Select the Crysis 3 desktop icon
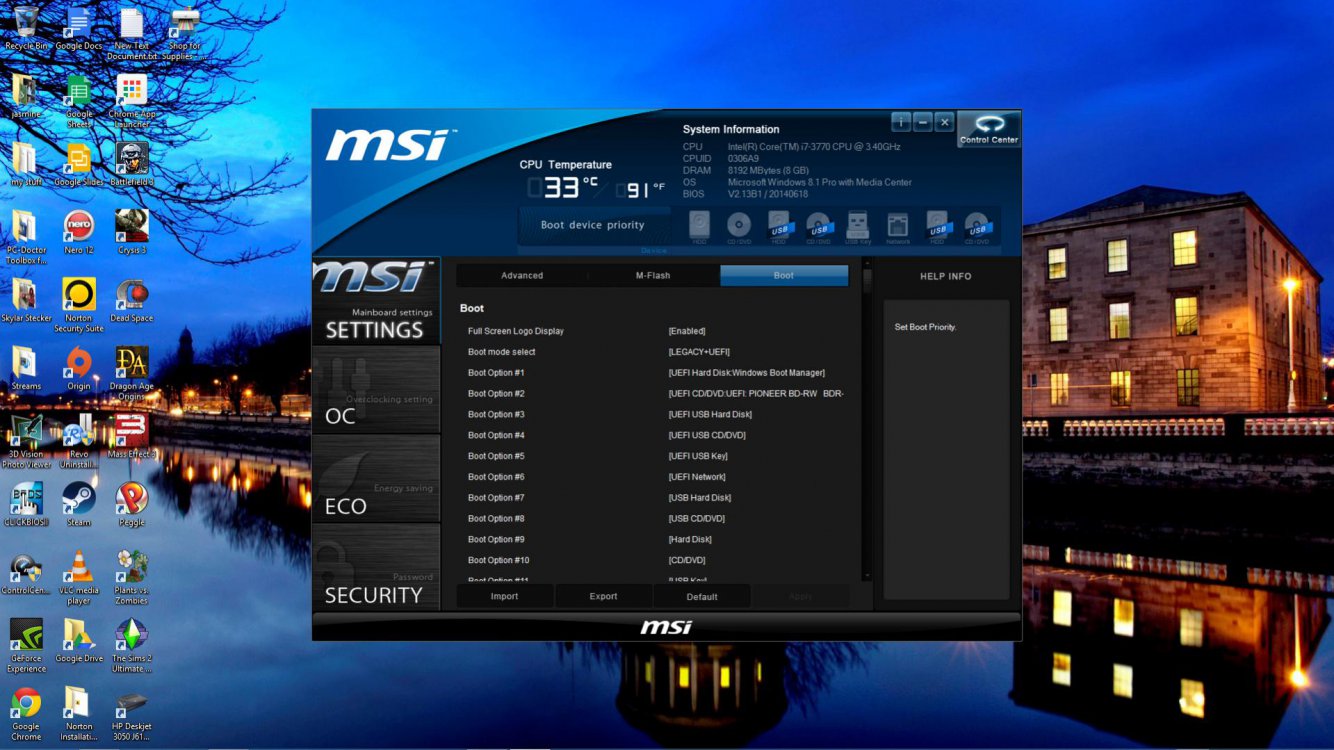 pos(131,233)
